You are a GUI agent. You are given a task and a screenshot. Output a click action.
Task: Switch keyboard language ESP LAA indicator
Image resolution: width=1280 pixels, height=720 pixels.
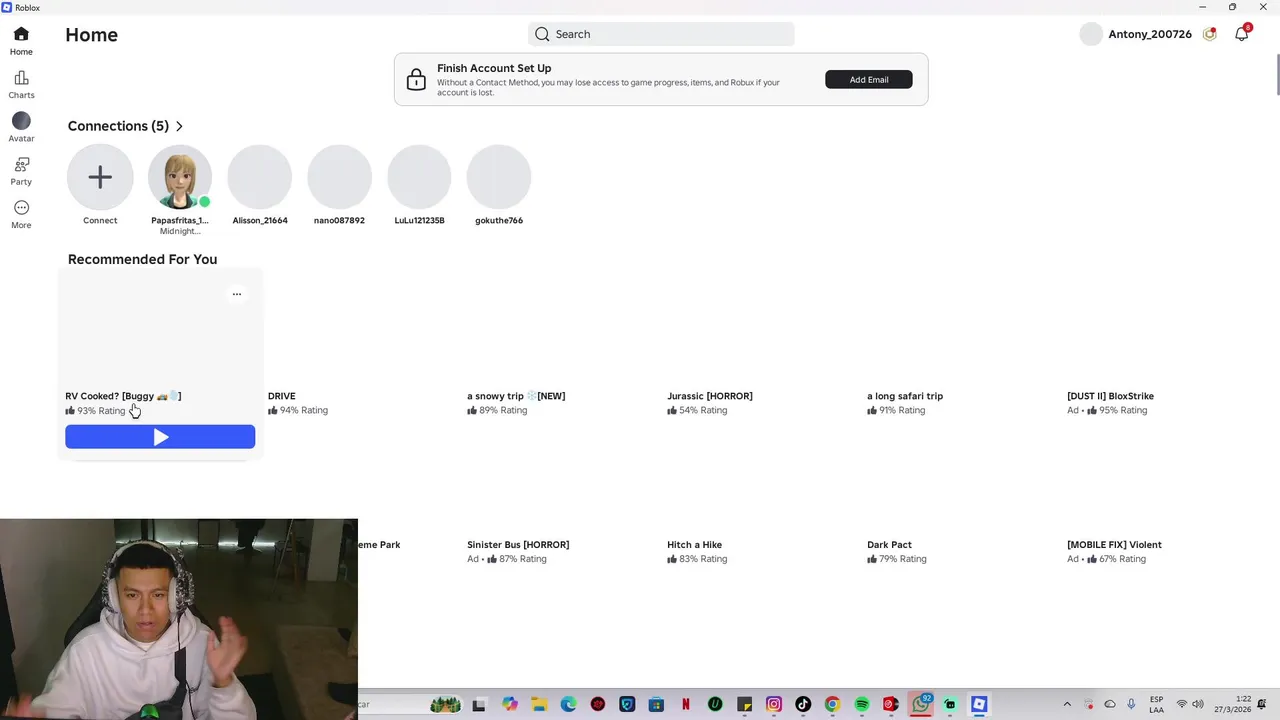tap(1156, 704)
